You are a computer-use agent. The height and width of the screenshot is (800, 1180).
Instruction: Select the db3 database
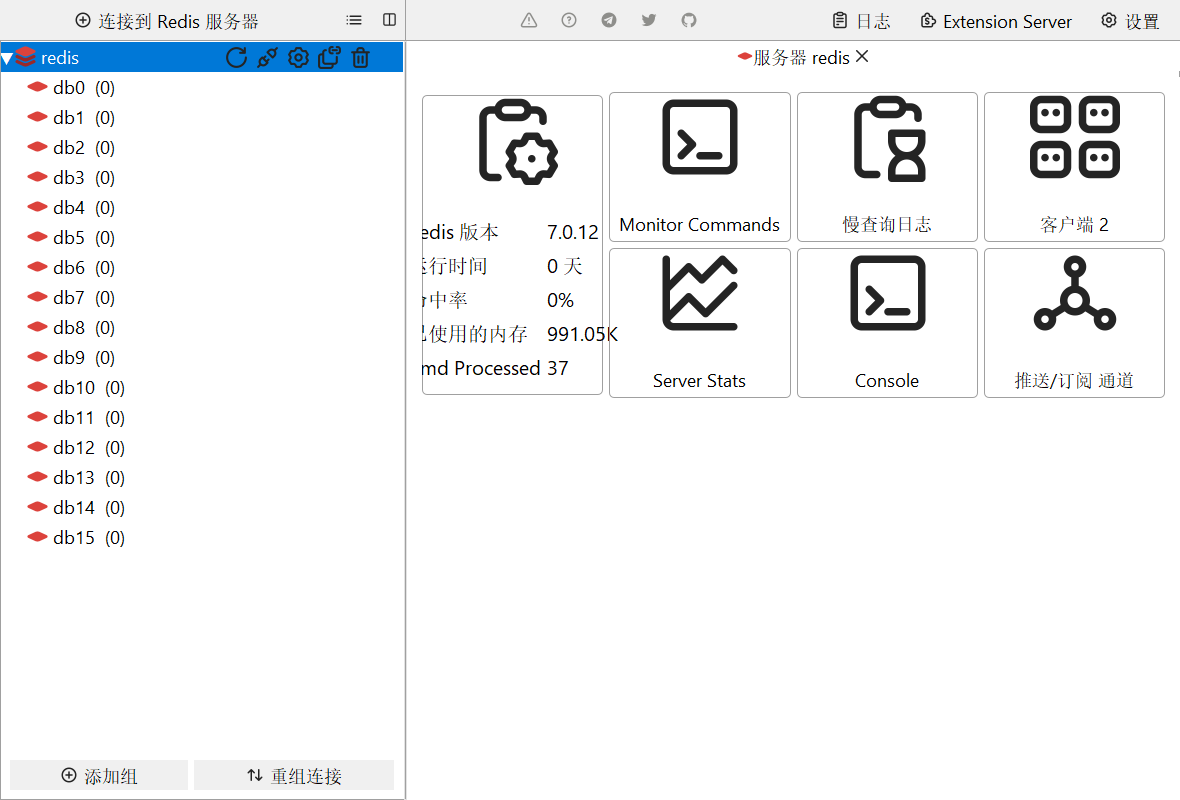68,177
